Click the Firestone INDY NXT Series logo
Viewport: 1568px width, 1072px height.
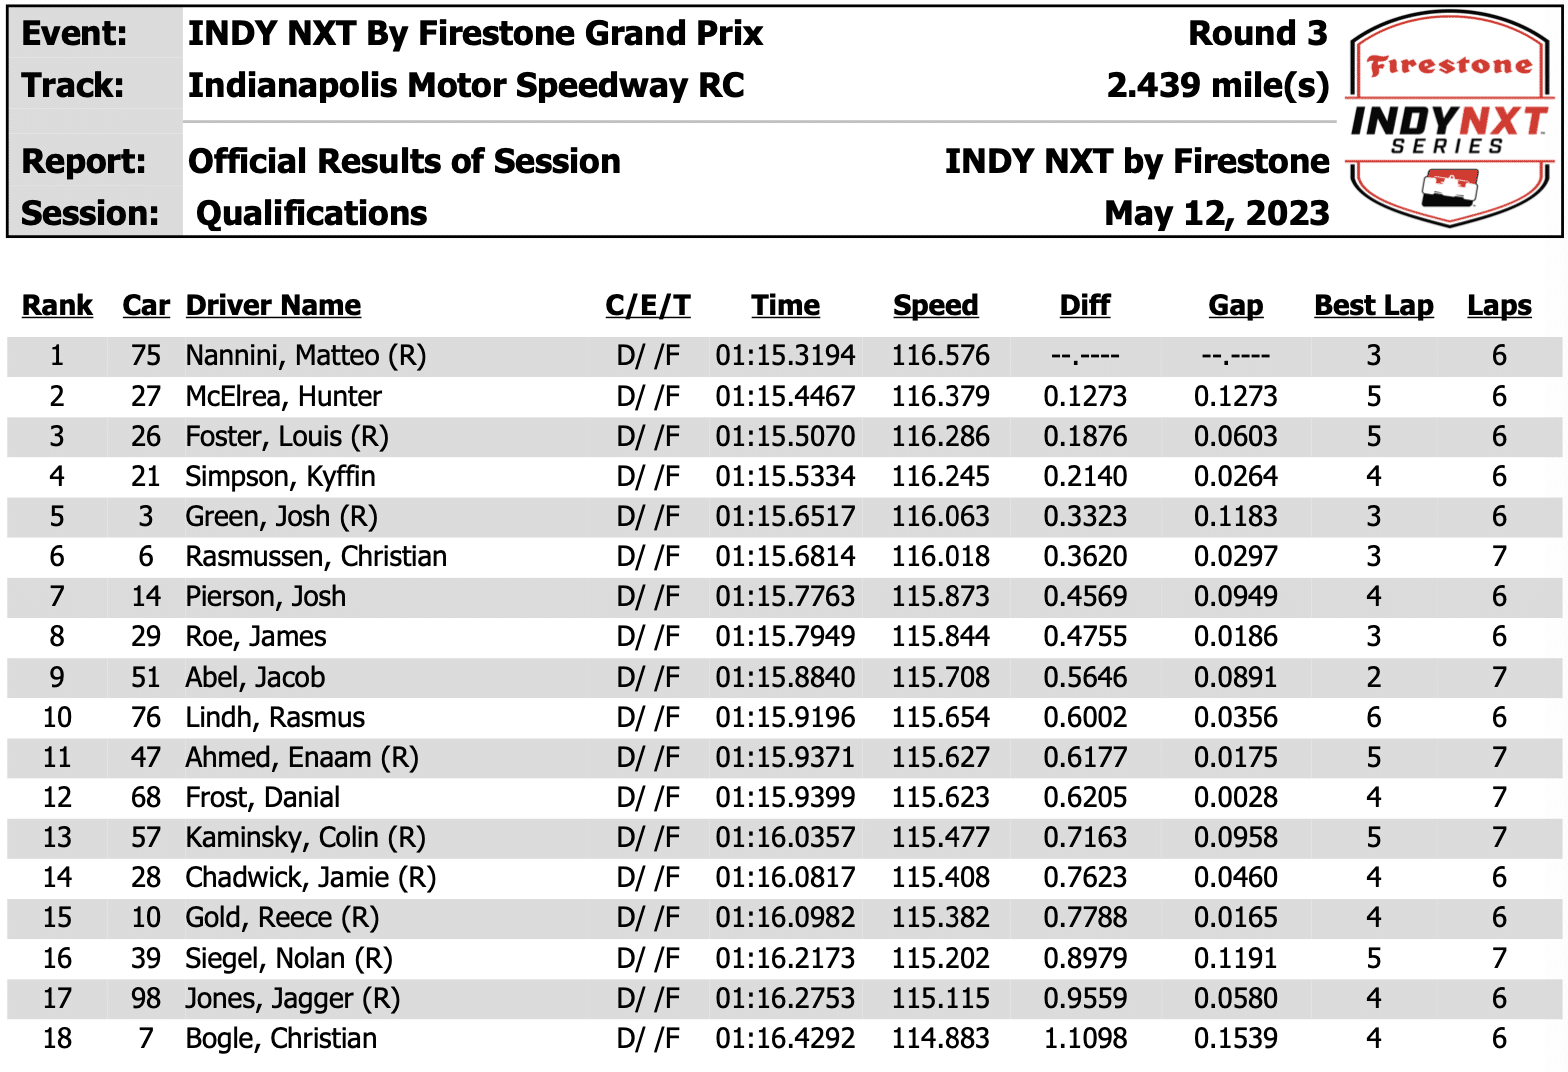click(1449, 119)
